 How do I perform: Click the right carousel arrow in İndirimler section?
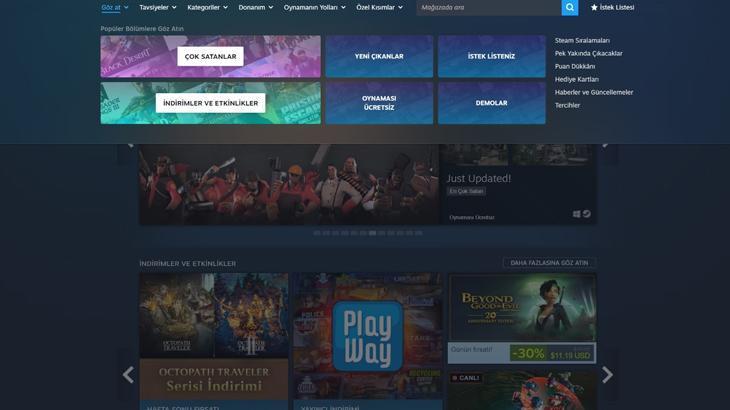[x=607, y=375]
